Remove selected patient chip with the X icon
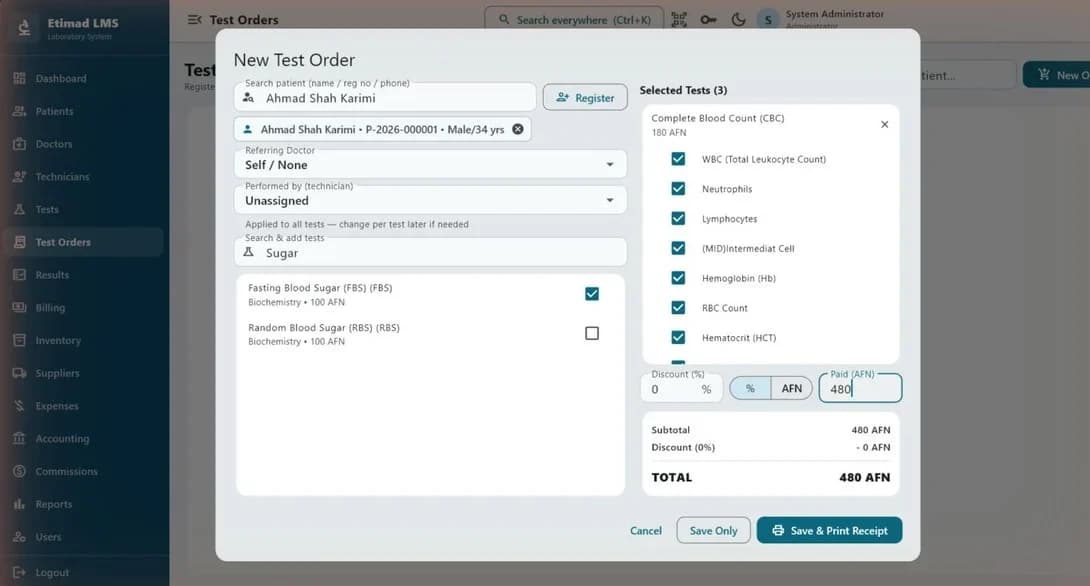Viewport: 1090px width, 586px height. [x=518, y=129]
